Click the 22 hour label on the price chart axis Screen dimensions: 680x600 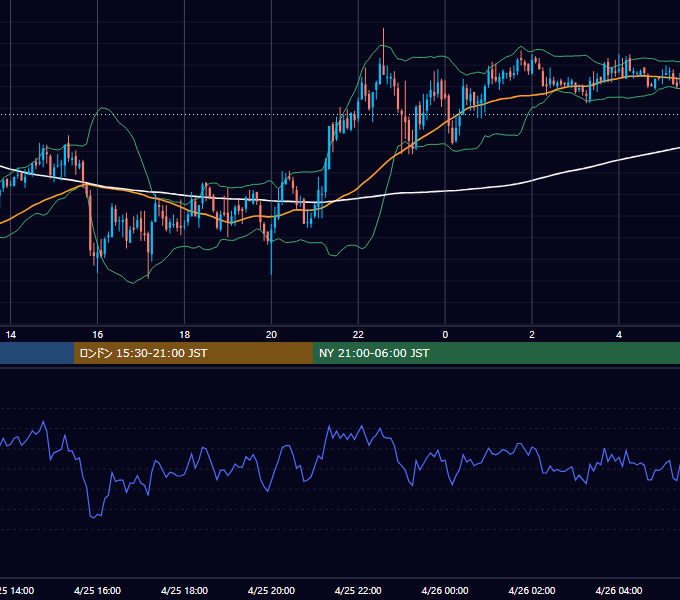358,335
